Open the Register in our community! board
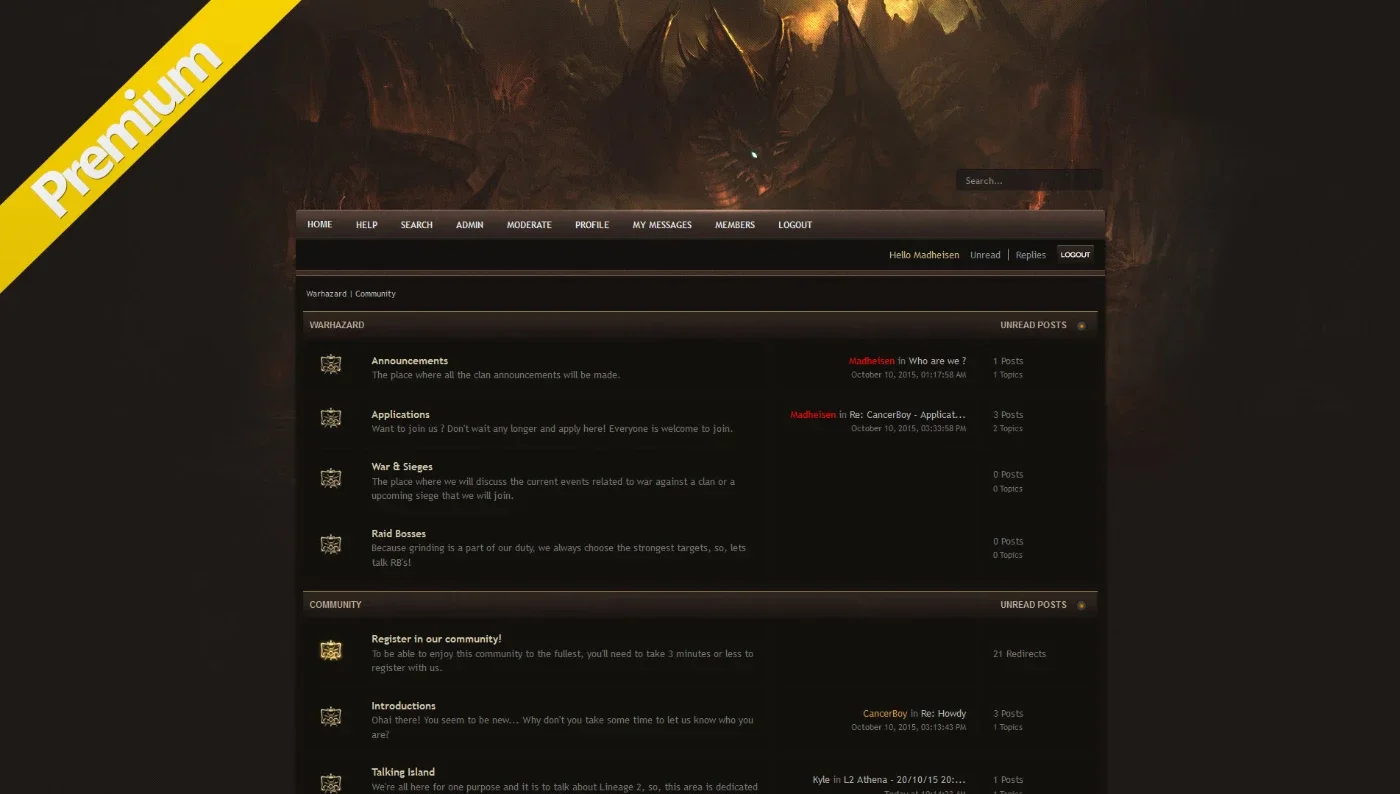1400x794 pixels. tap(436, 639)
